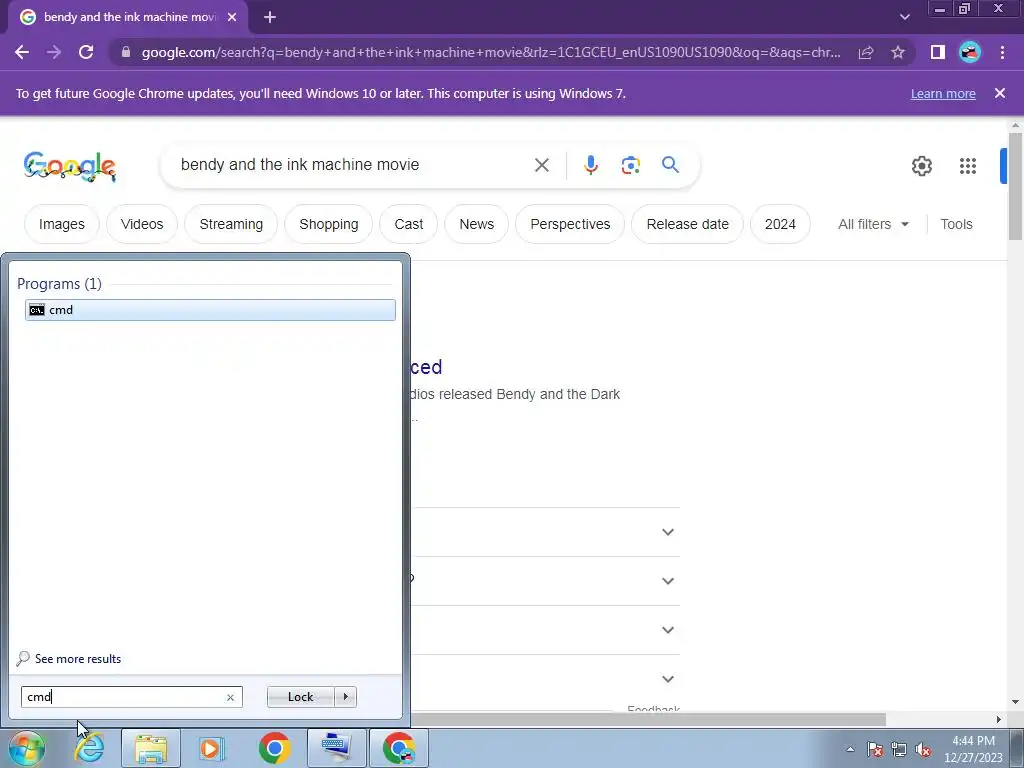Click See more results in Start menu
This screenshot has height=768, width=1024.
[x=78, y=659]
